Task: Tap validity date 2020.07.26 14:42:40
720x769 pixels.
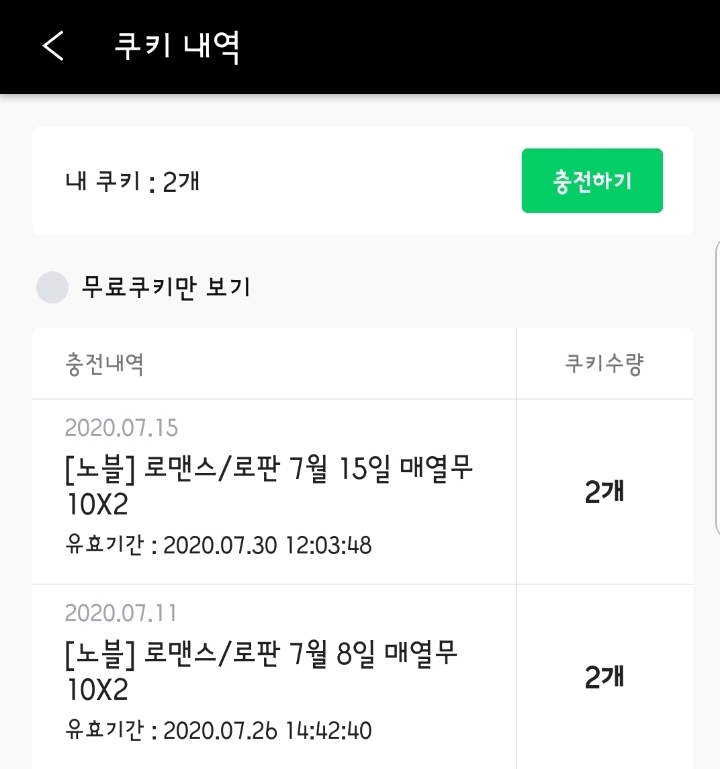Action: 267,731
